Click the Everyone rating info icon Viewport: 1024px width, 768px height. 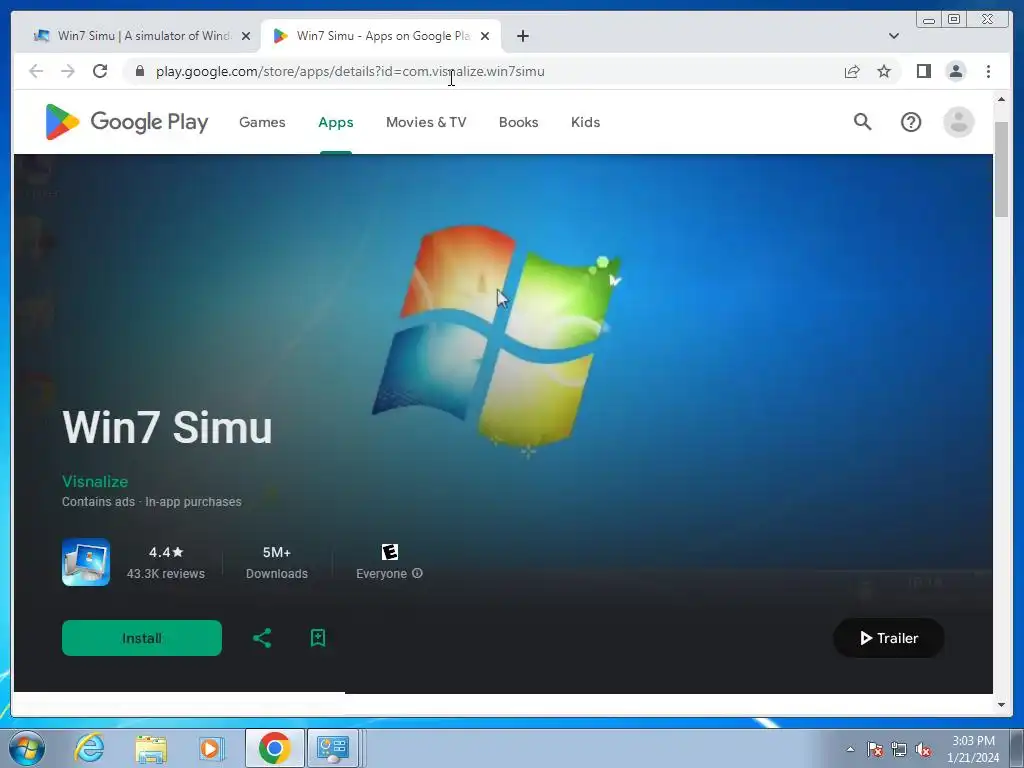[x=417, y=573]
